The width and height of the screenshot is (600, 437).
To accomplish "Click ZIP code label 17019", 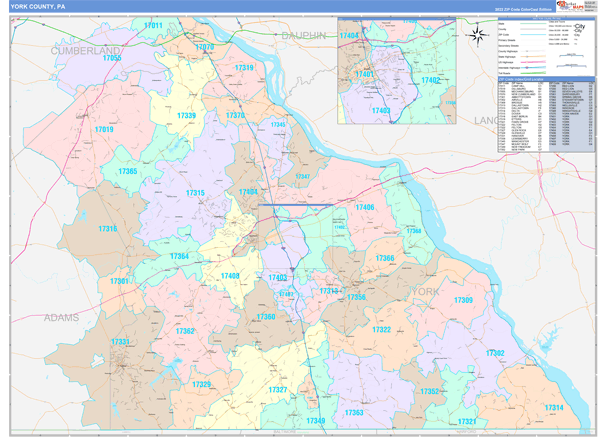I will pyautogui.click(x=104, y=130).
